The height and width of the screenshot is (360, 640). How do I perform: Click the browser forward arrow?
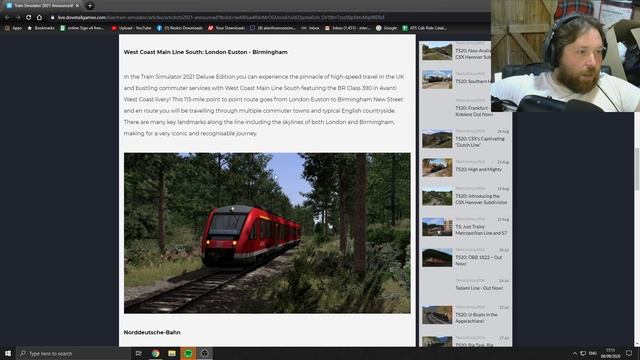tap(18, 18)
